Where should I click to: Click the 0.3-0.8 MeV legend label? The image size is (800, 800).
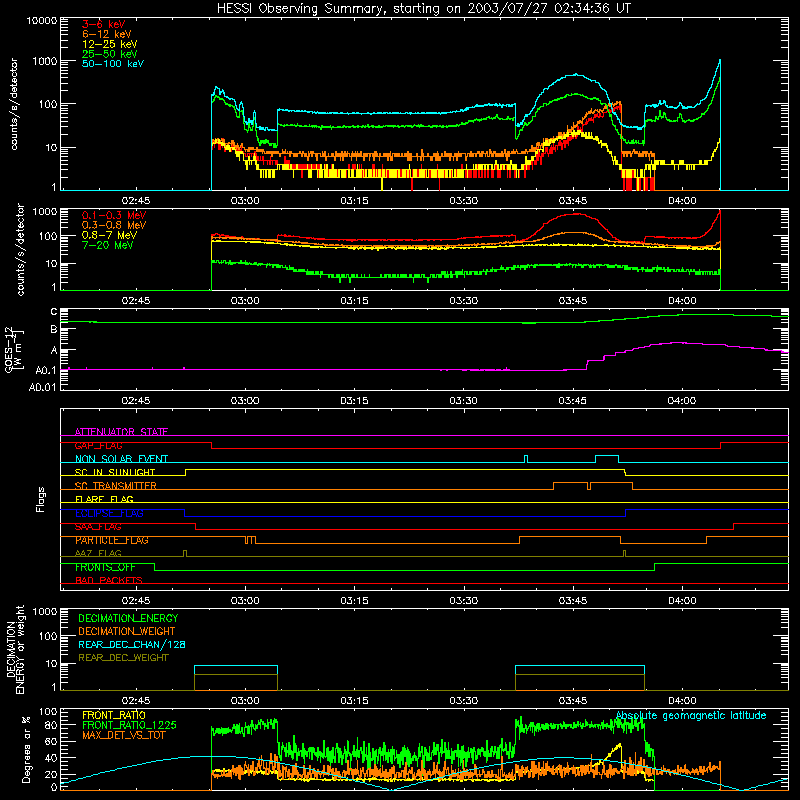(114, 225)
